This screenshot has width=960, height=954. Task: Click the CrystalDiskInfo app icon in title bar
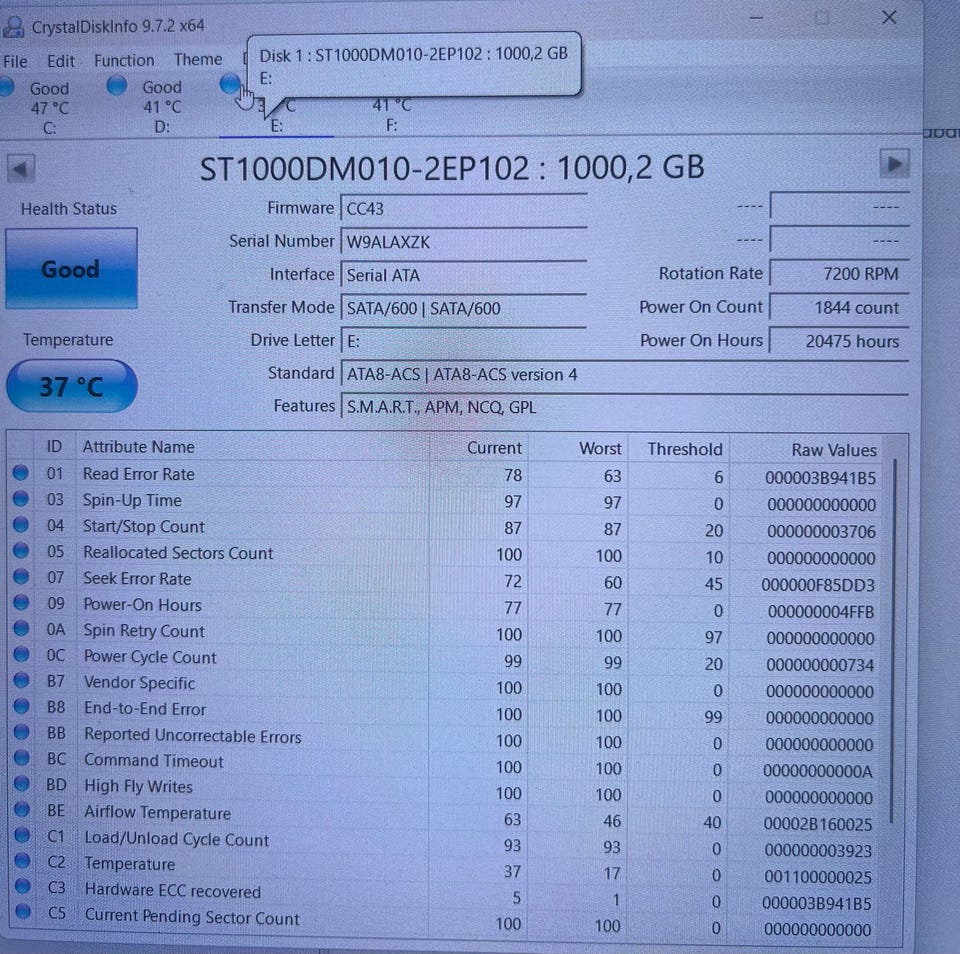13,27
